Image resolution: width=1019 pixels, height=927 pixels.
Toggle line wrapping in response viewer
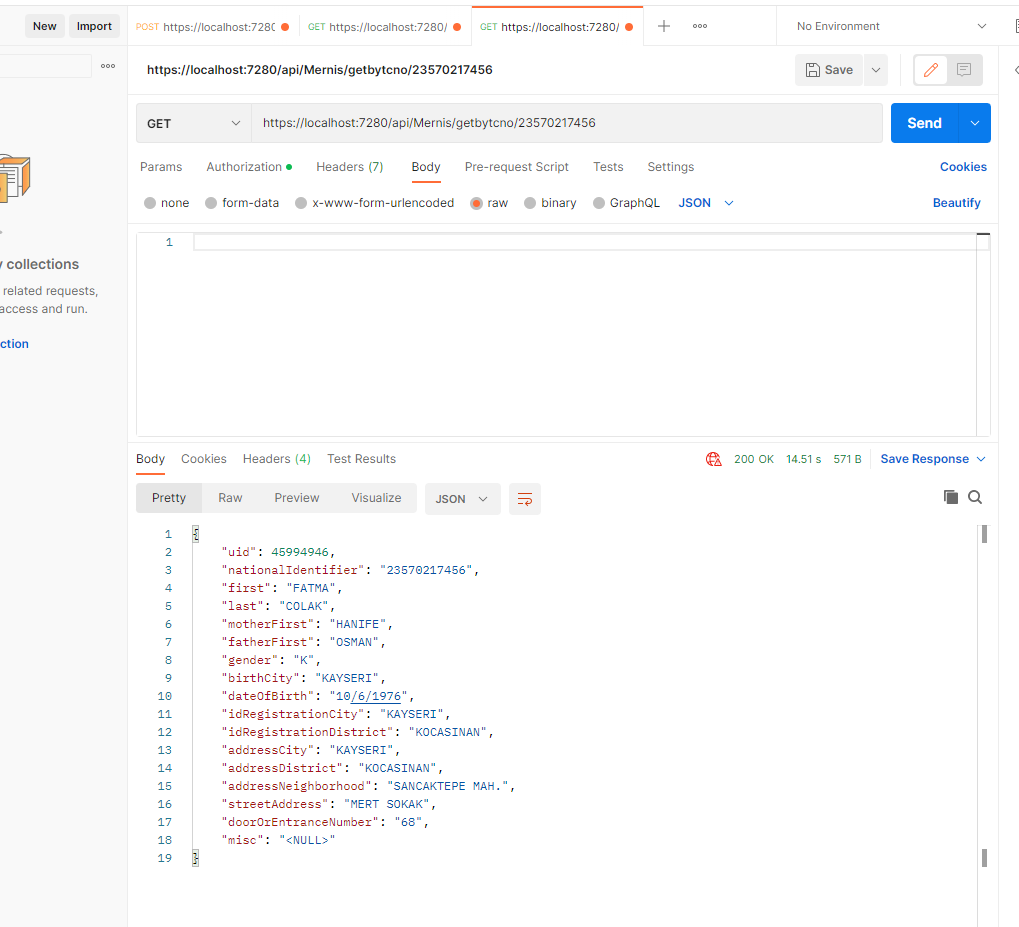(525, 498)
